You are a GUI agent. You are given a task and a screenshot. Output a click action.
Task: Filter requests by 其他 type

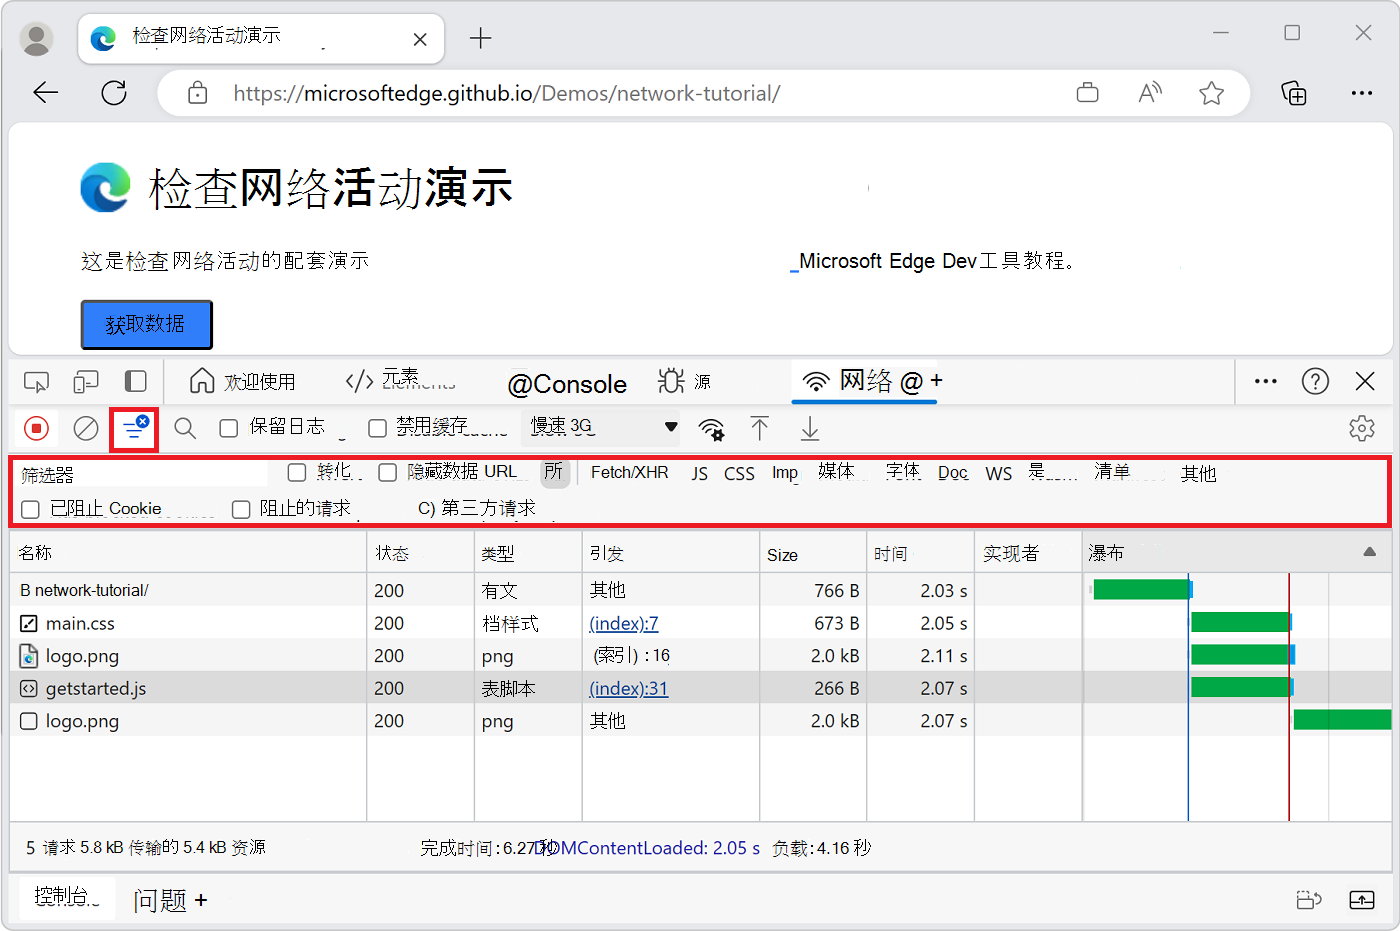[x=1198, y=473]
